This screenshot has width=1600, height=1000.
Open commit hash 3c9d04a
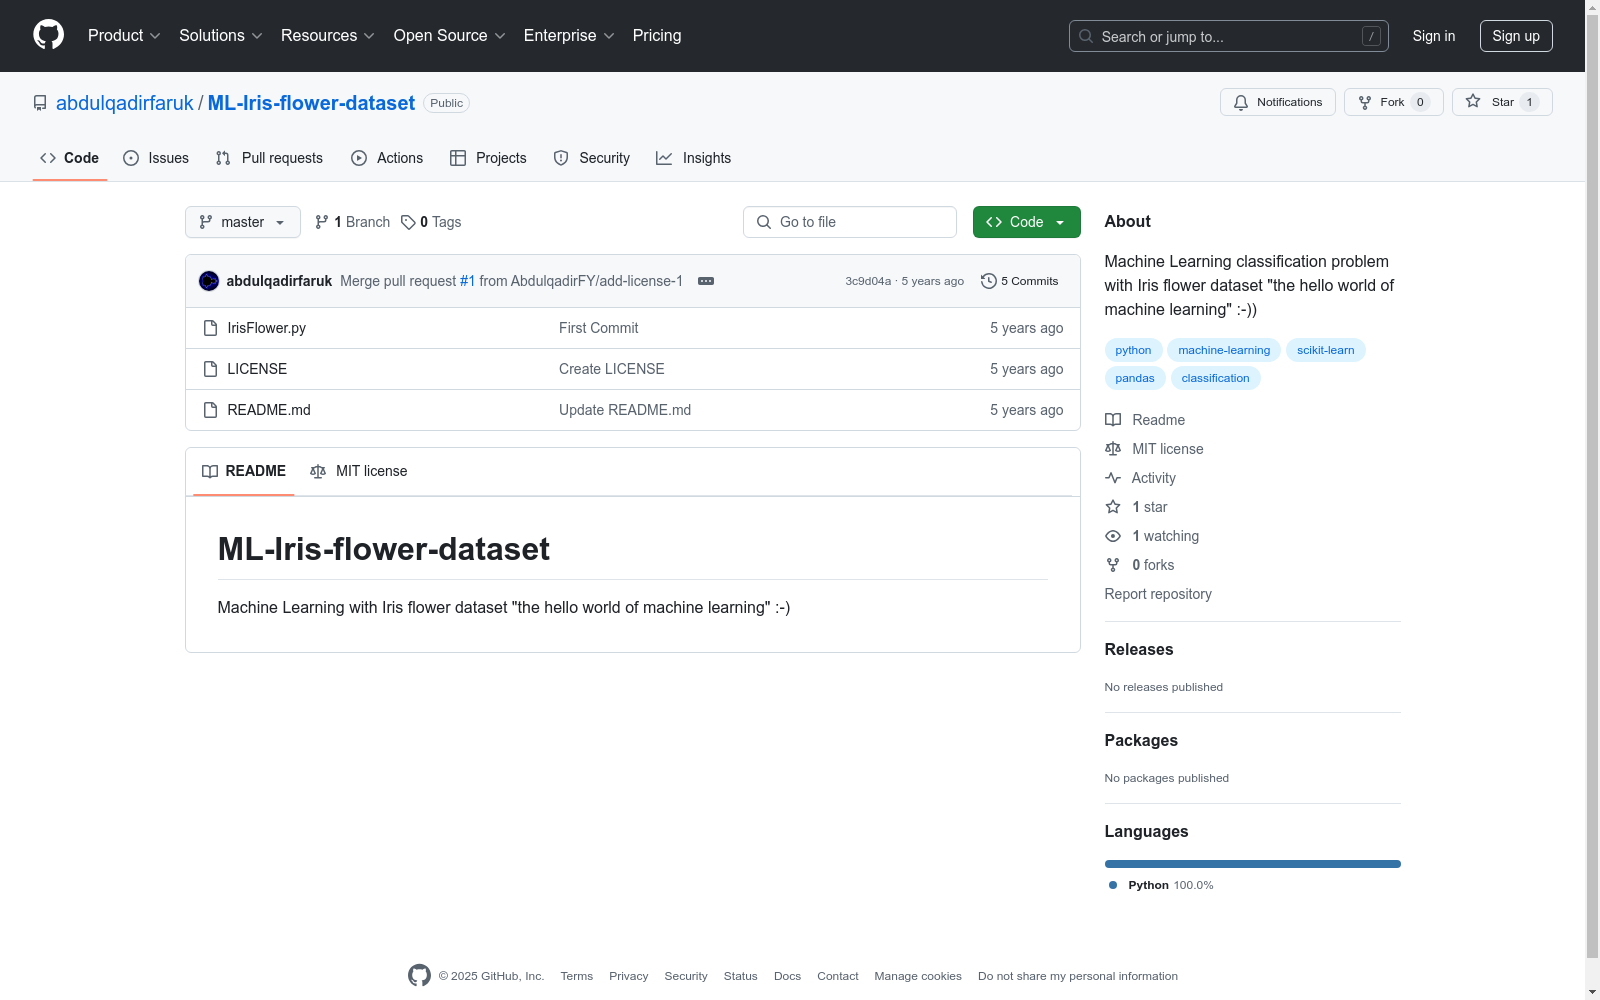[x=868, y=281]
